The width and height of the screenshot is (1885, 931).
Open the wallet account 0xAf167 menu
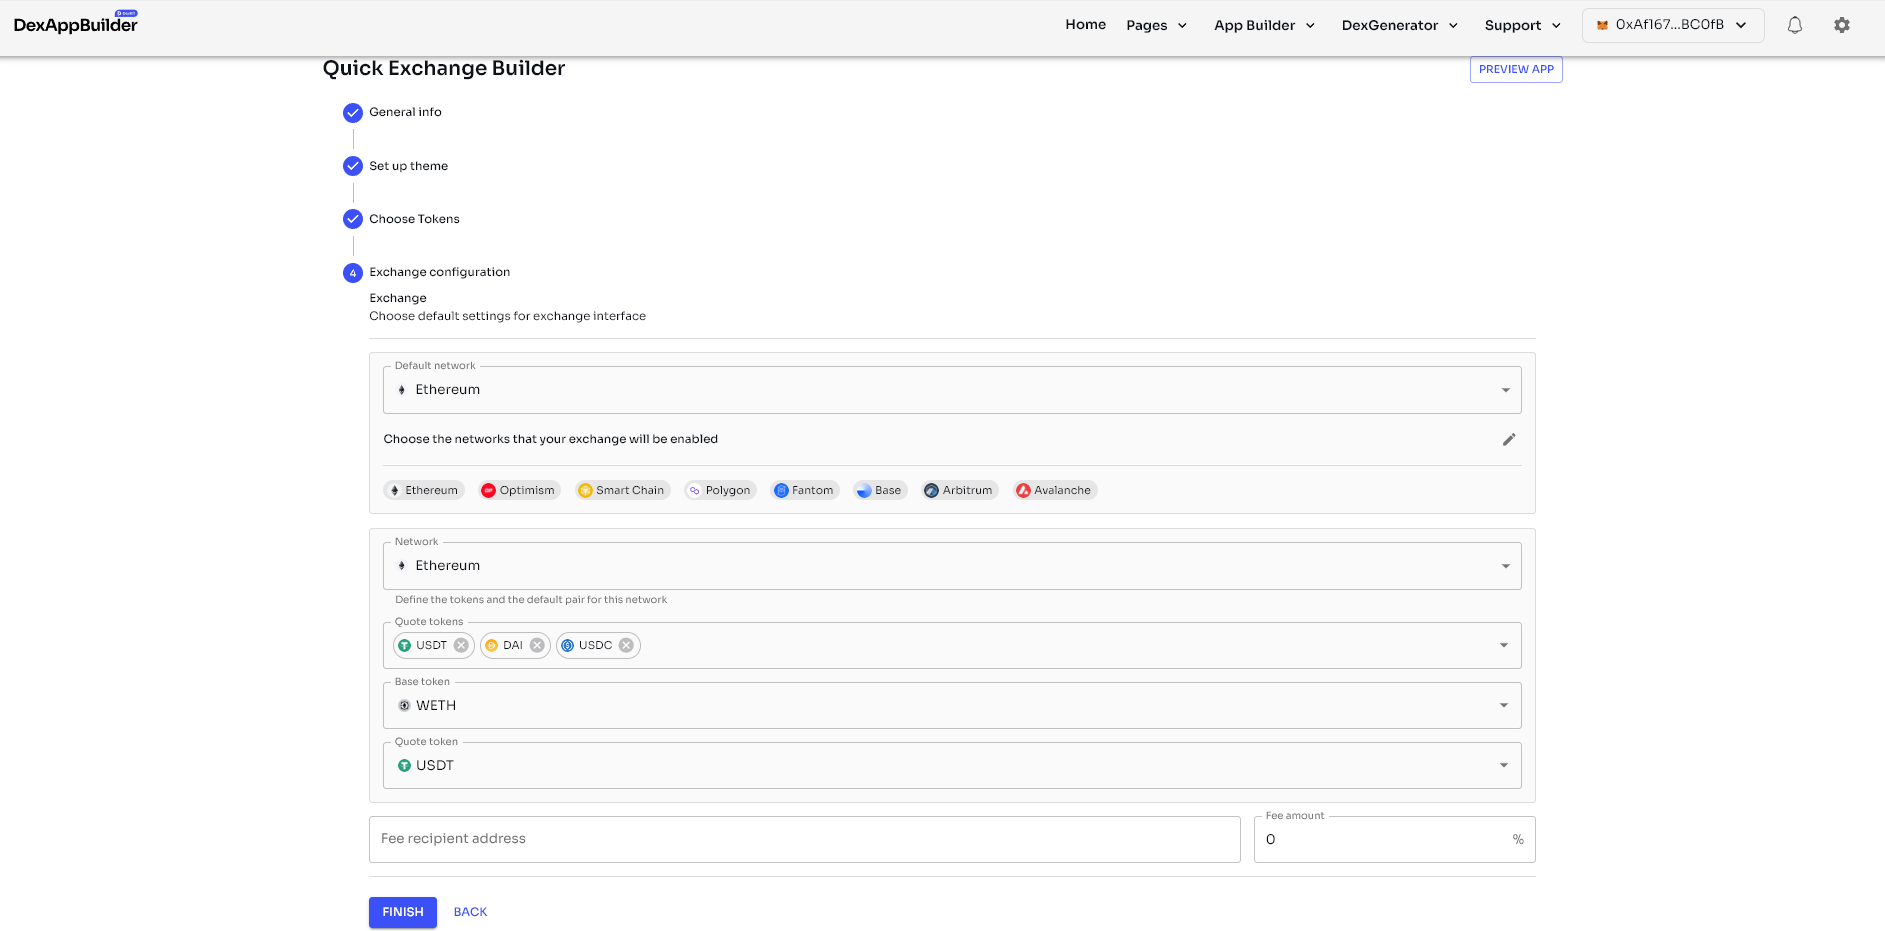tap(1672, 25)
